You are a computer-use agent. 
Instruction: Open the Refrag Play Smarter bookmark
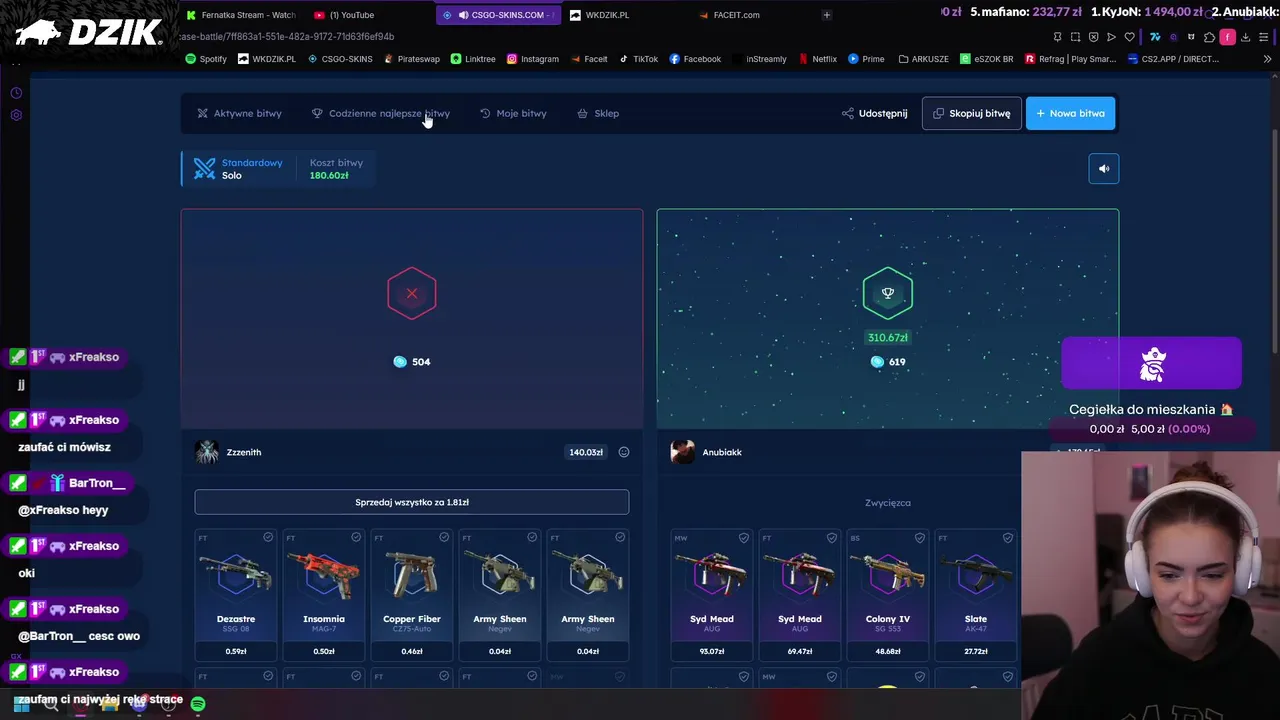click(1070, 59)
